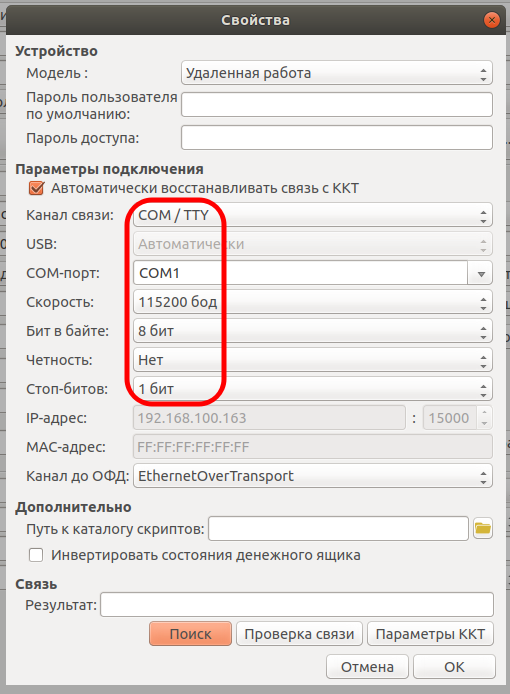Image resolution: width=510 pixels, height=694 pixels.
Task: Open the Канал связи COM / TTY dropdown
Action: (313, 215)
